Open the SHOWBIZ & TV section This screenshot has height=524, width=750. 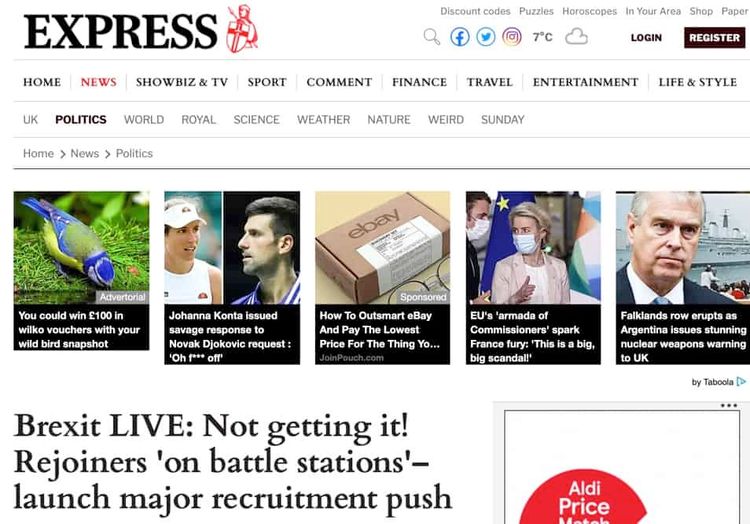pos(182,82)
